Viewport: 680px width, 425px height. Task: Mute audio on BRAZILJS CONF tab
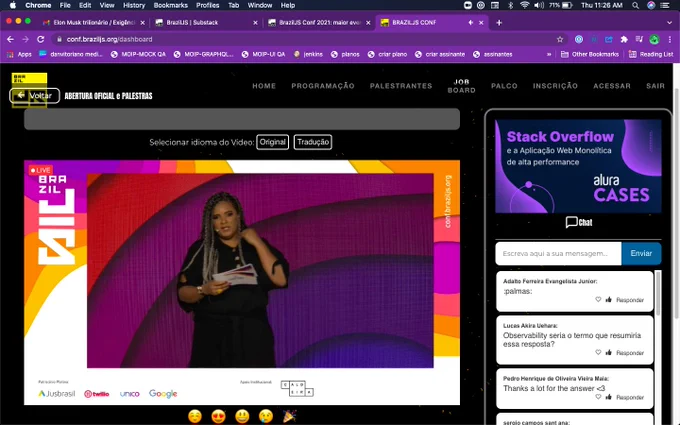click(471, 23)
